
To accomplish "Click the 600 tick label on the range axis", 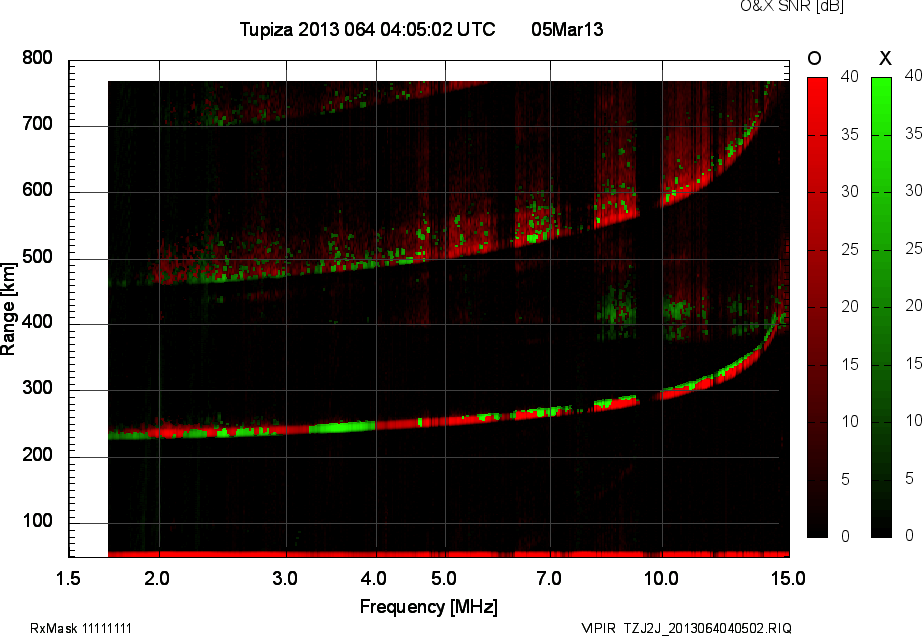I will pos(37,190).
